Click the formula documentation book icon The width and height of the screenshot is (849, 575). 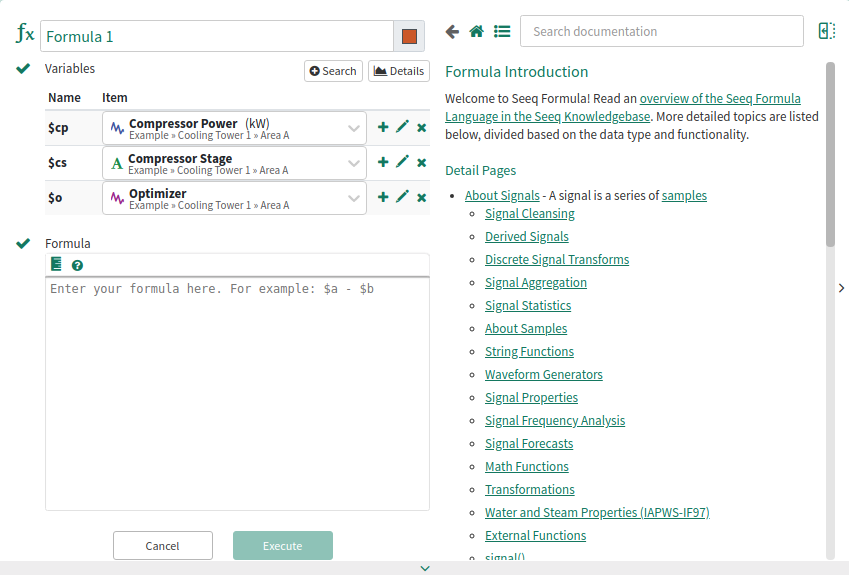[x=56, y=264]
